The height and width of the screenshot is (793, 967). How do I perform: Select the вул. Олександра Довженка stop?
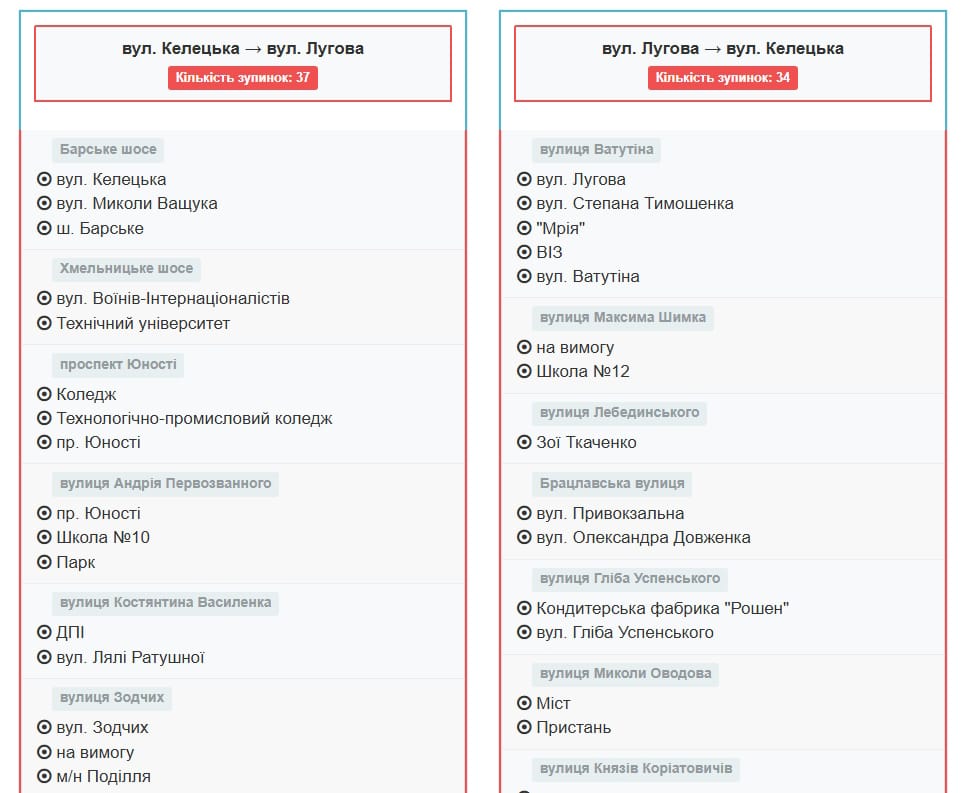tap(643, 538)
